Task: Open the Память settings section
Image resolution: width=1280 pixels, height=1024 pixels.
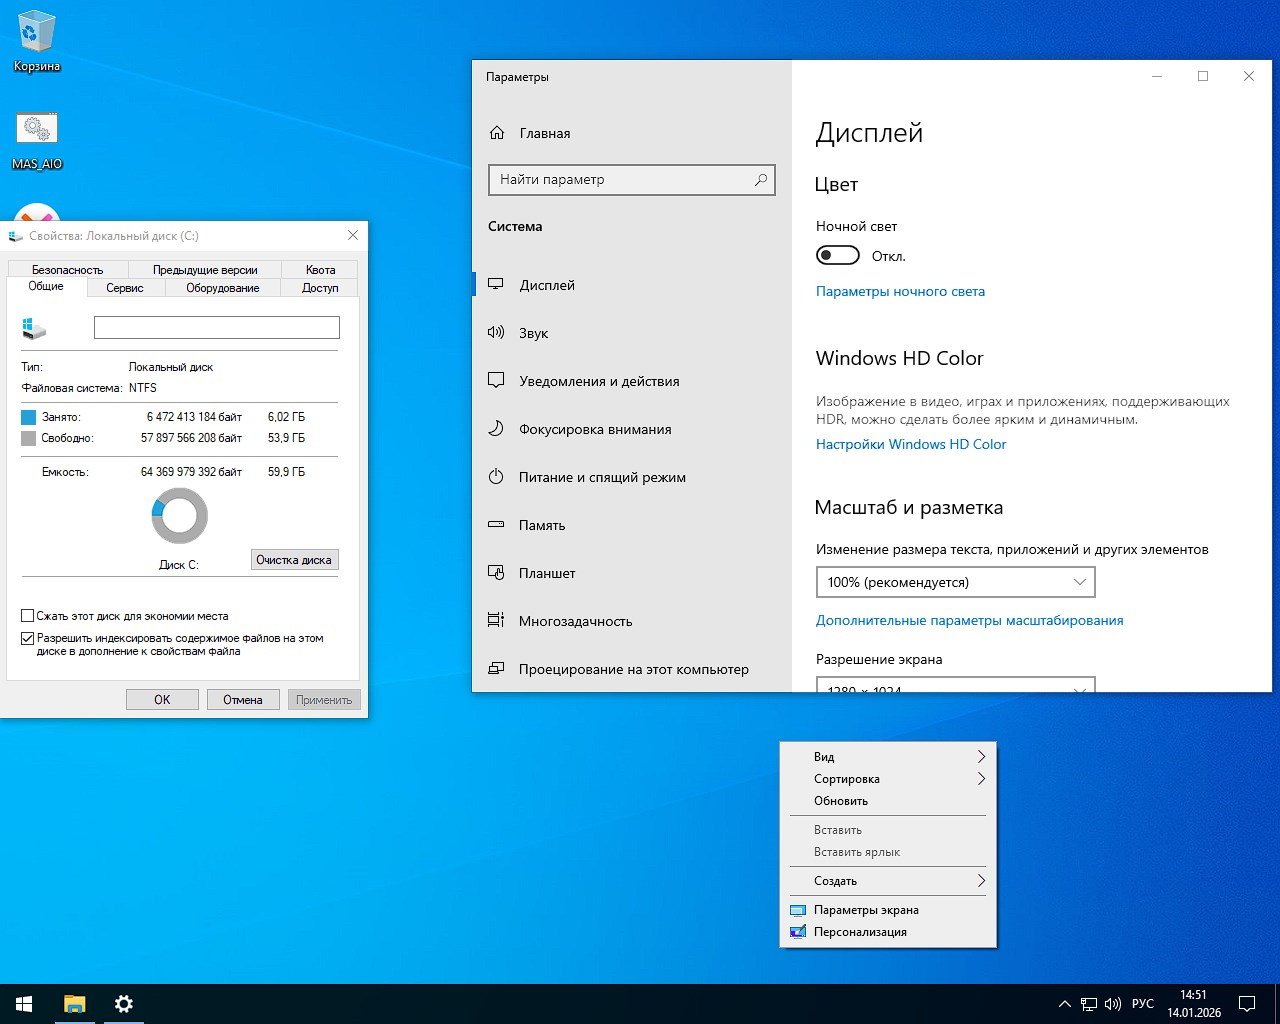Action: (544, 525)
